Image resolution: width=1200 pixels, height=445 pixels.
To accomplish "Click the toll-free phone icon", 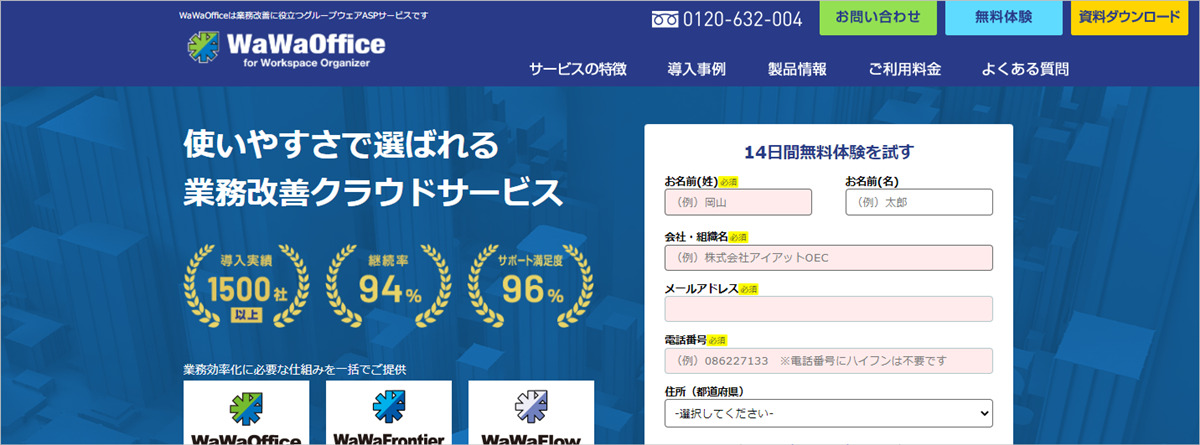I will [x=665, y=19].
